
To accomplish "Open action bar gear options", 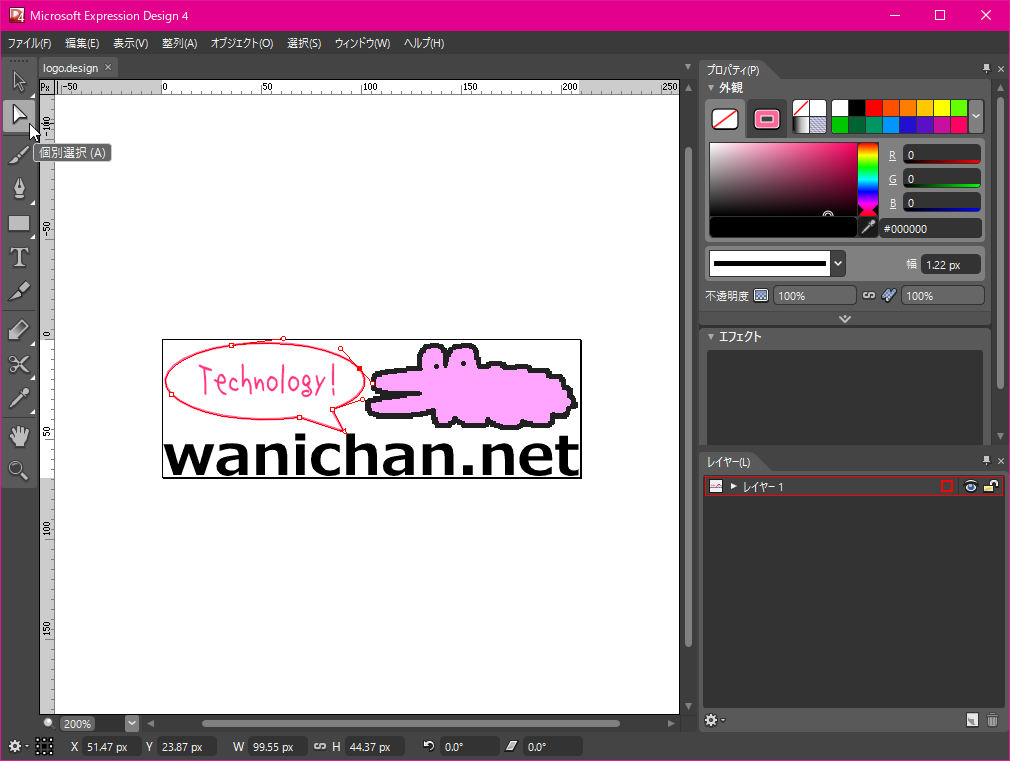I will coord(17,746).
